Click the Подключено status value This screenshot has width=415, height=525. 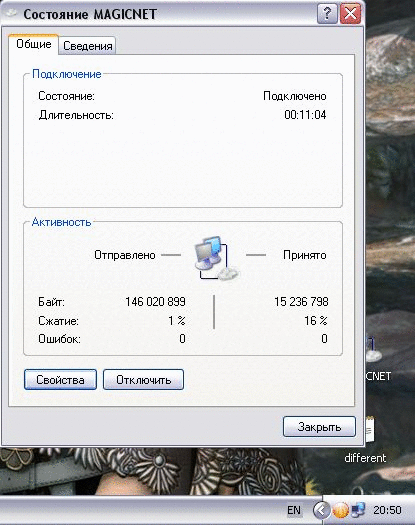(x=294, y=96)
